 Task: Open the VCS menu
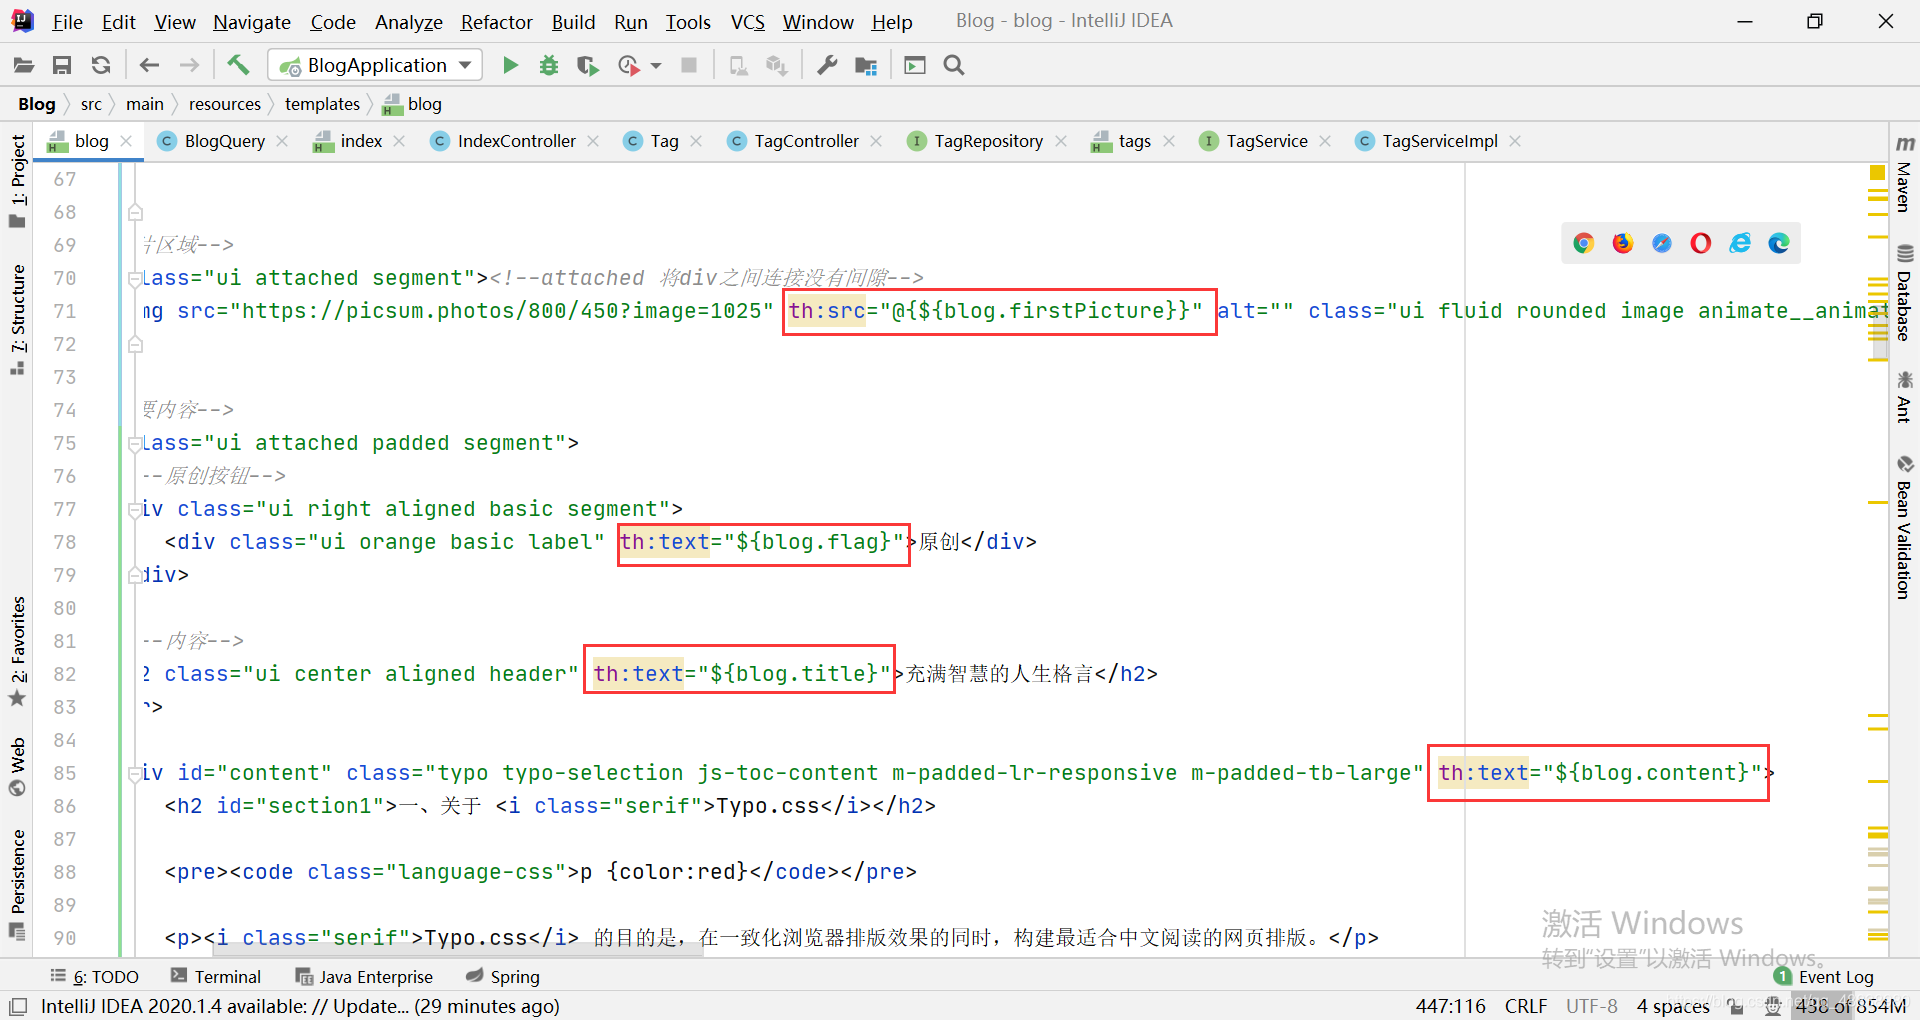[748, 22]
